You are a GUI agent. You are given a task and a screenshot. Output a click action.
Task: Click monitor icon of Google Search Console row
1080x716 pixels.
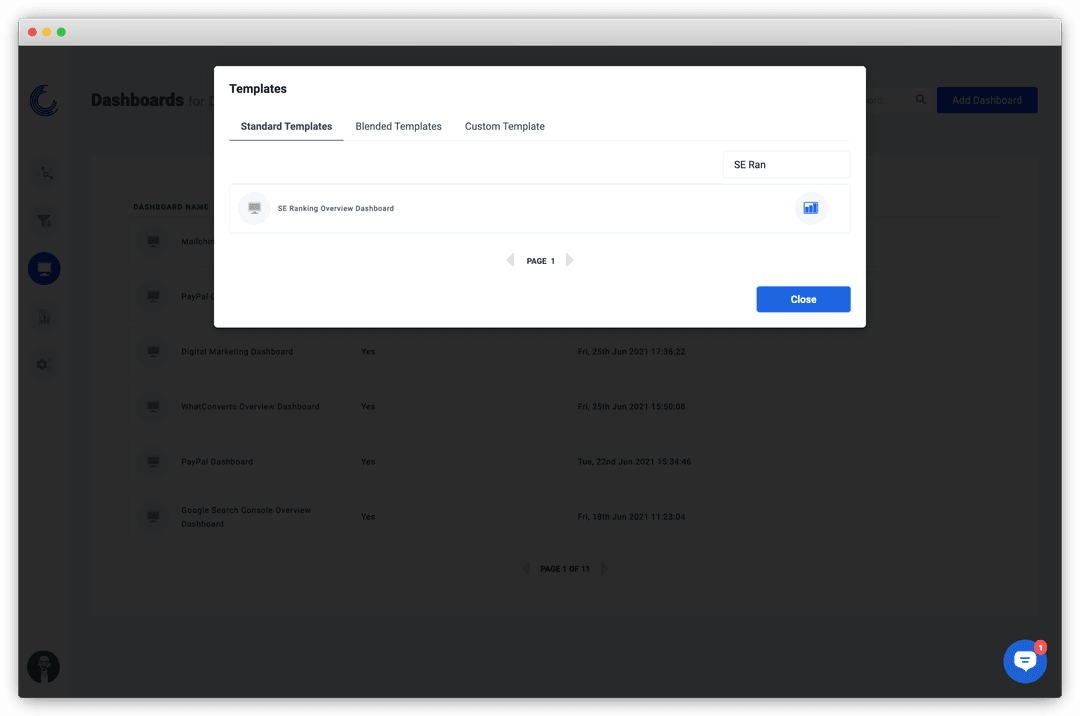coord(154,517)
